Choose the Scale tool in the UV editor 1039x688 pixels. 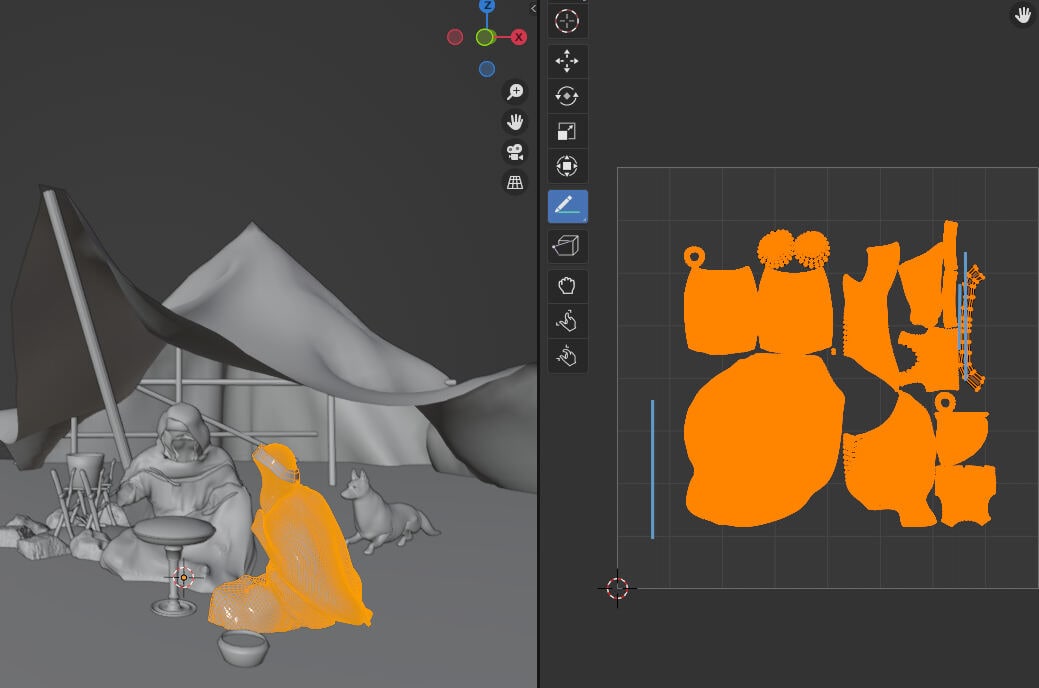pyautogui.click(x=567, y=131)
